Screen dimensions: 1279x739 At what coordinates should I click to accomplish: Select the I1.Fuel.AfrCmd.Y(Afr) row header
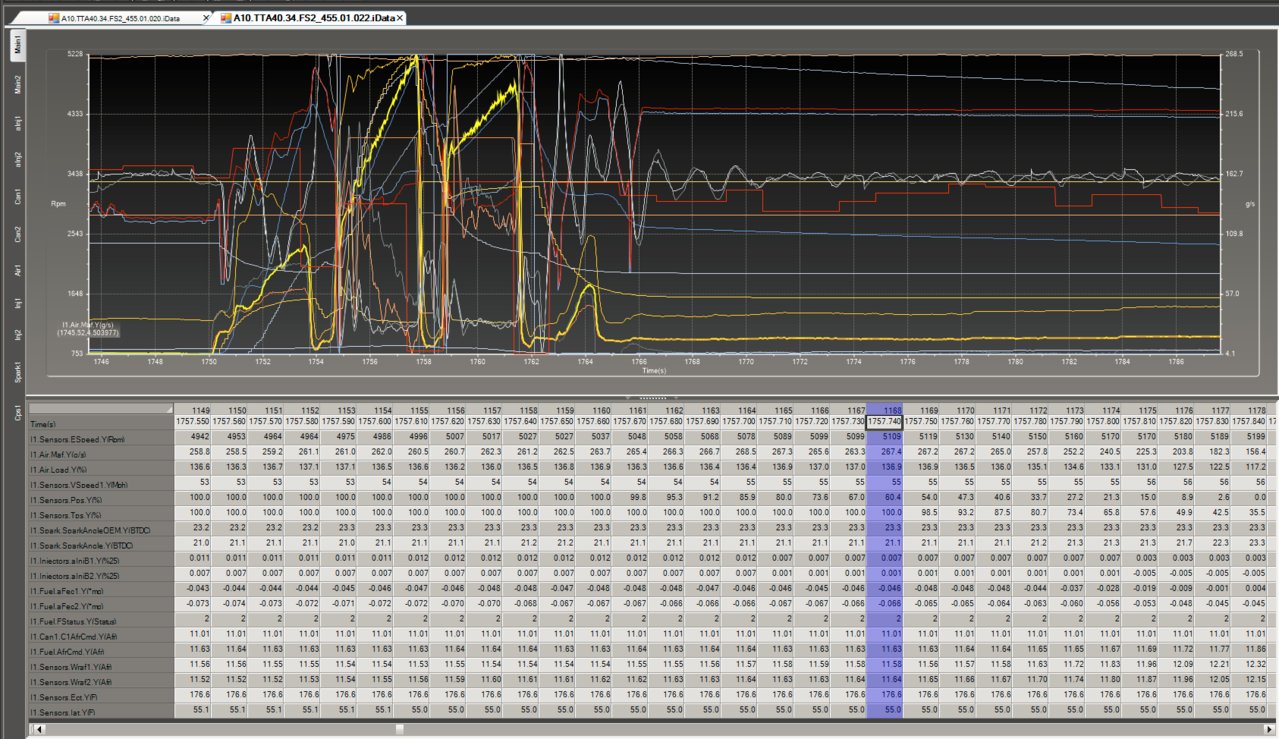coord(103,650)
